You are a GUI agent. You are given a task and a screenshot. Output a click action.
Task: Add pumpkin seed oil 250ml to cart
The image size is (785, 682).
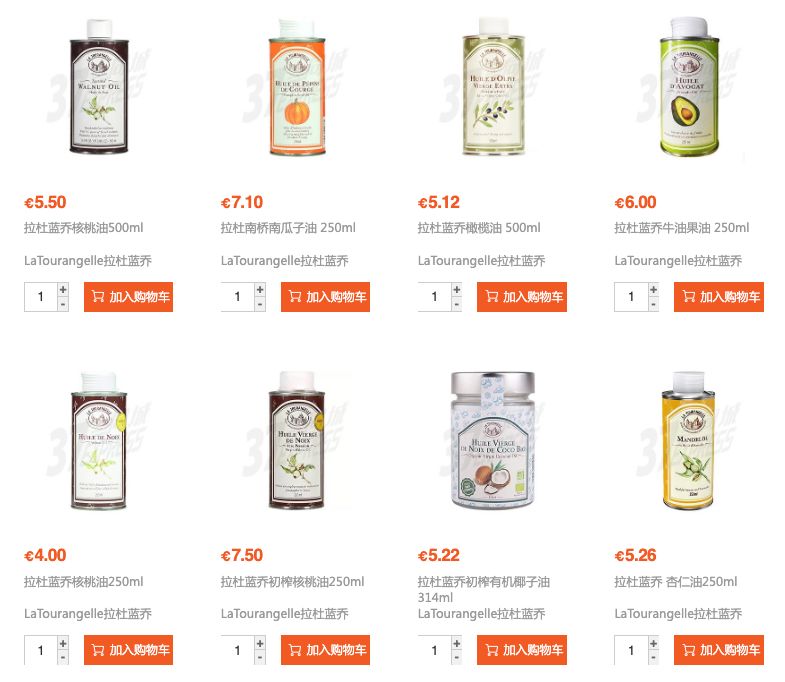point(325,297)
